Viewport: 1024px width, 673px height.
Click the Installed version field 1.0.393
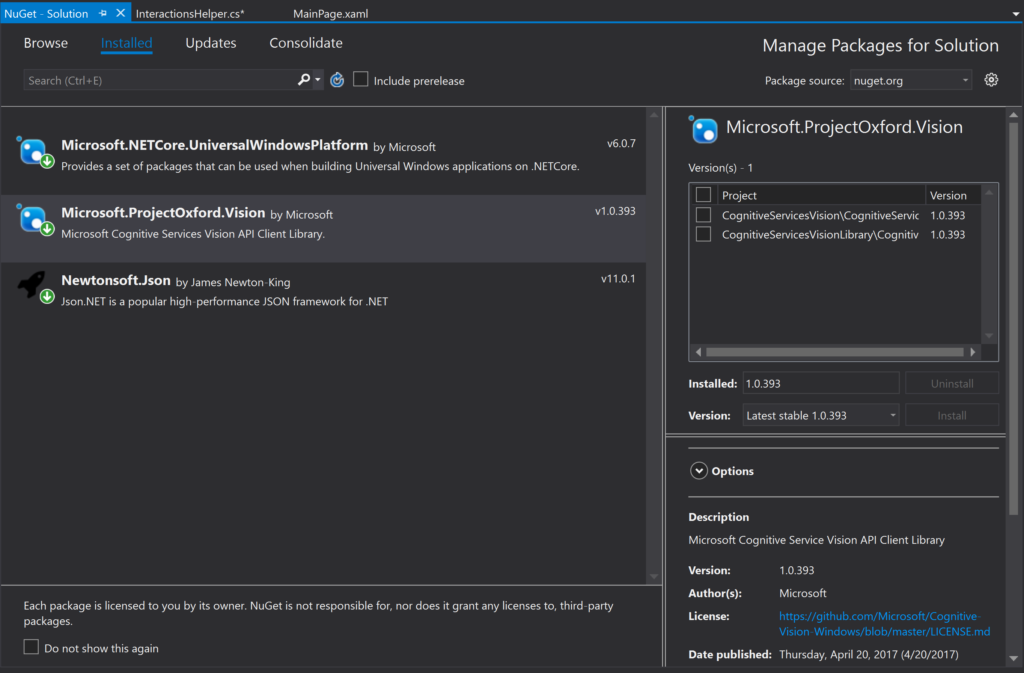click(820, 383)
